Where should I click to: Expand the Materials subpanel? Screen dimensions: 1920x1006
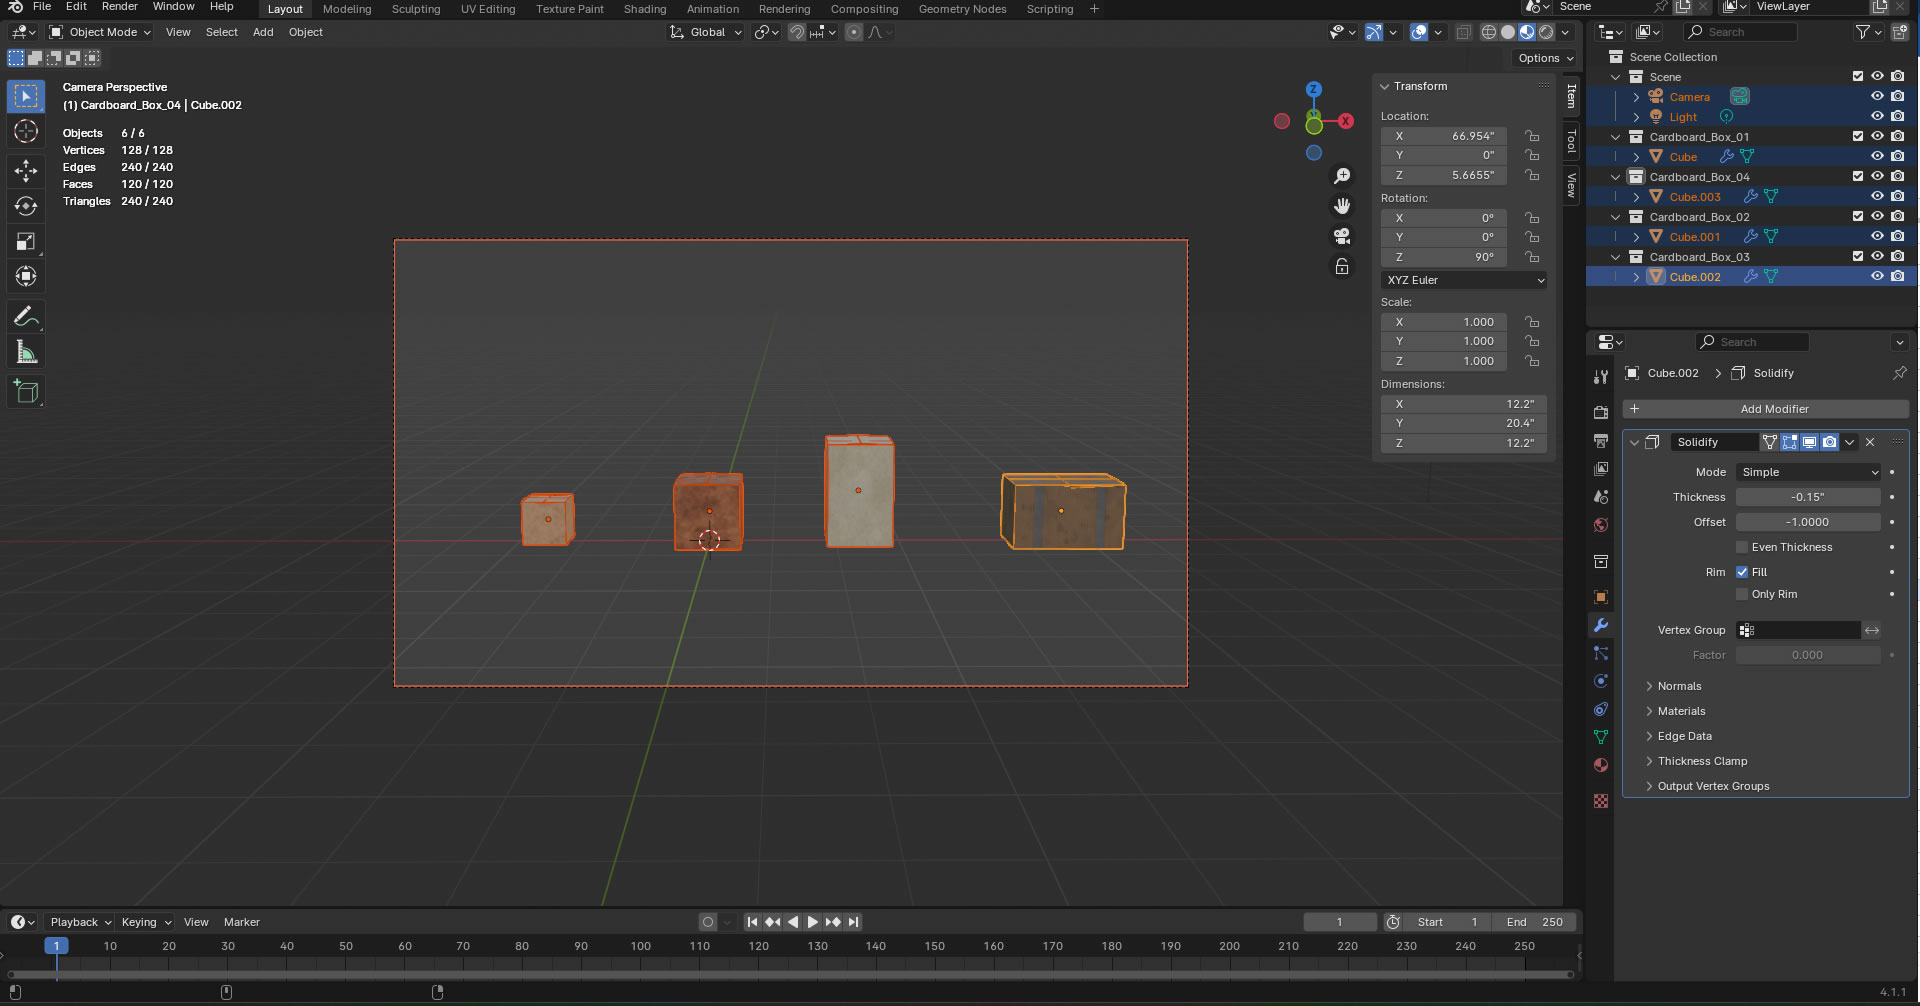1681,711
